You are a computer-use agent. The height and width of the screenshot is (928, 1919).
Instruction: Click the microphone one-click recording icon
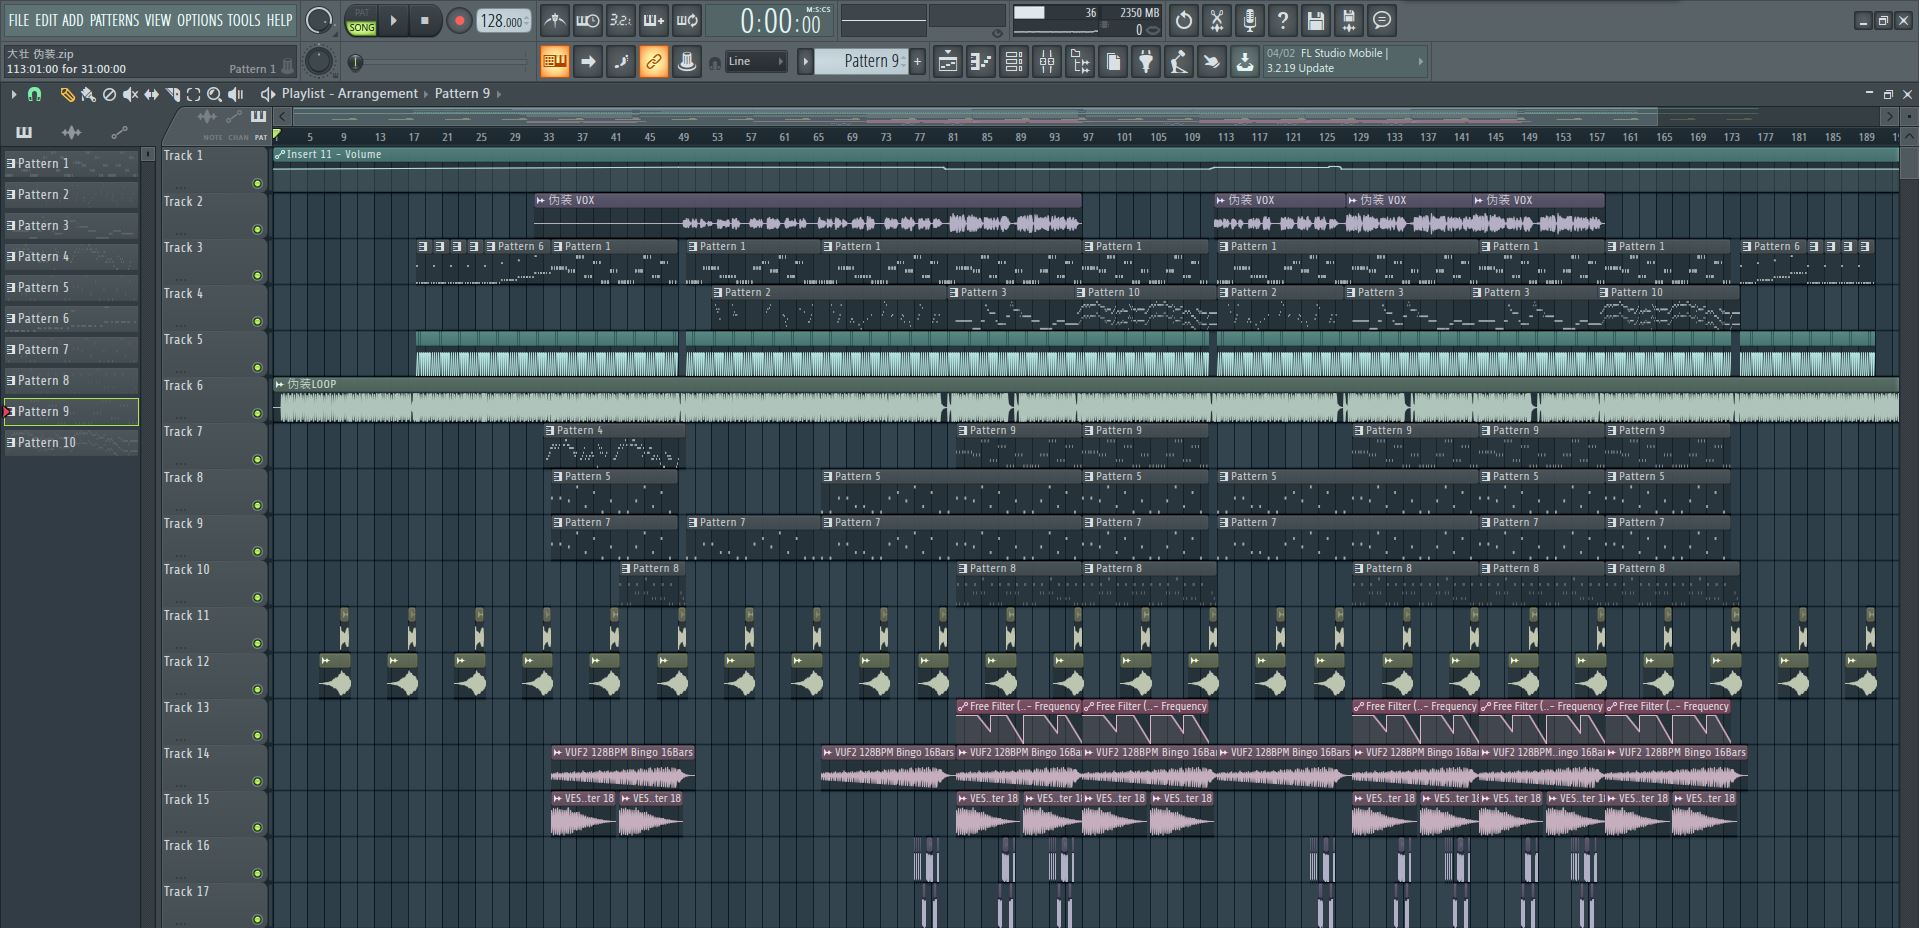coord(1249,20)
